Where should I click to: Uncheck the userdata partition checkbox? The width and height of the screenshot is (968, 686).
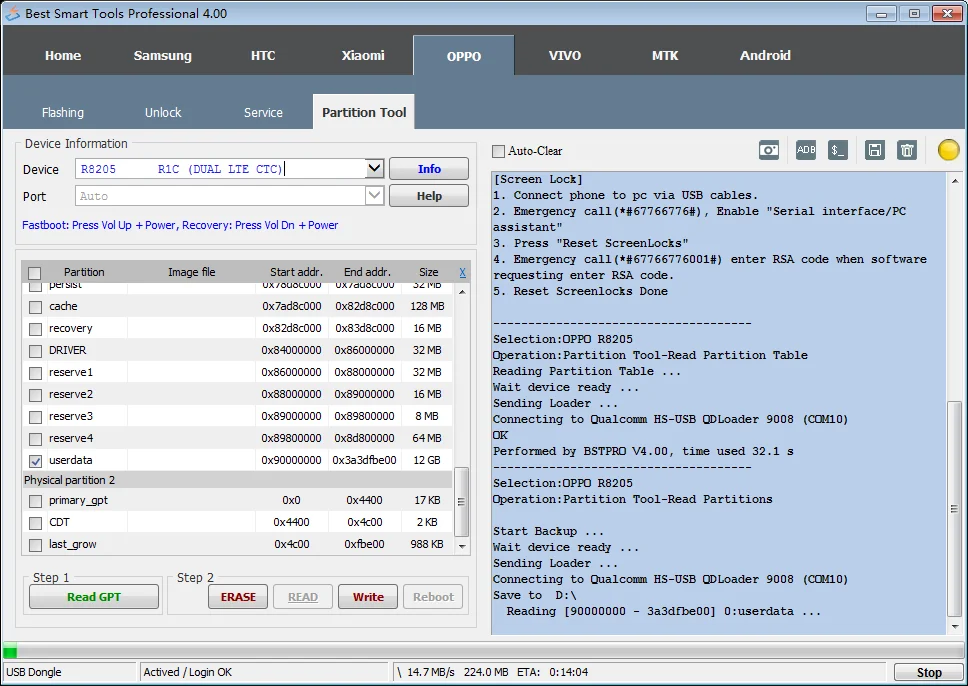tap(36, 461)
